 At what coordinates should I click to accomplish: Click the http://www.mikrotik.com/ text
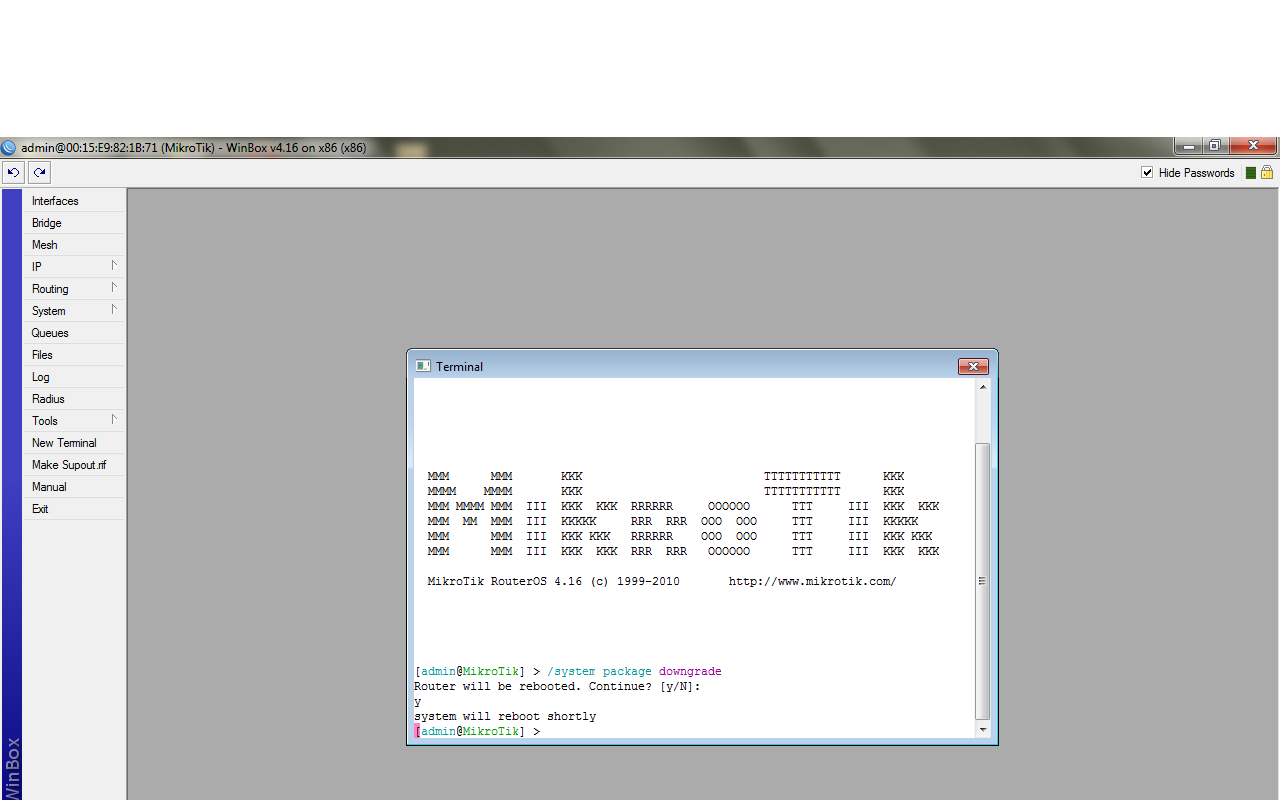[x=812, y=581]
